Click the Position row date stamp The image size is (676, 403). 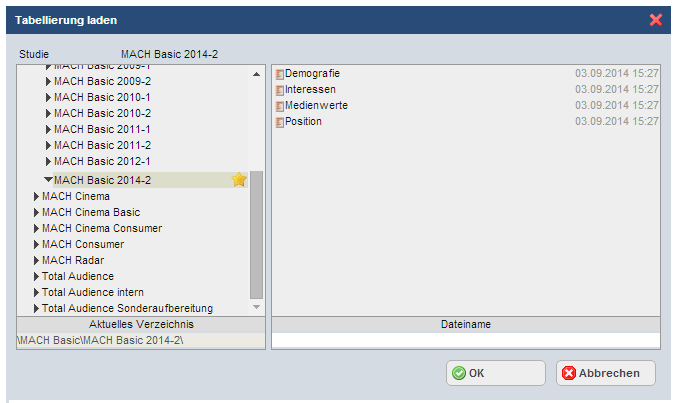click(x=617, y=122)
